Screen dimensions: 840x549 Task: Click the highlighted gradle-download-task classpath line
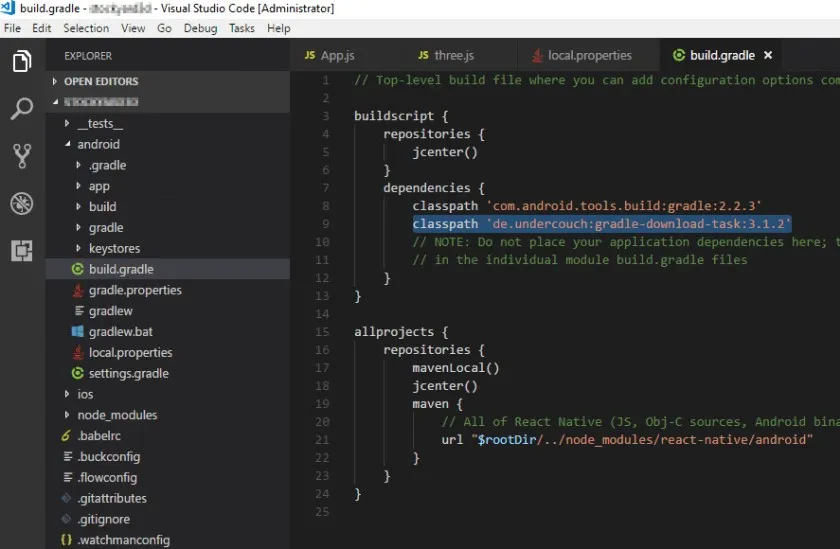pyautogui.click(x=602, y=224)
